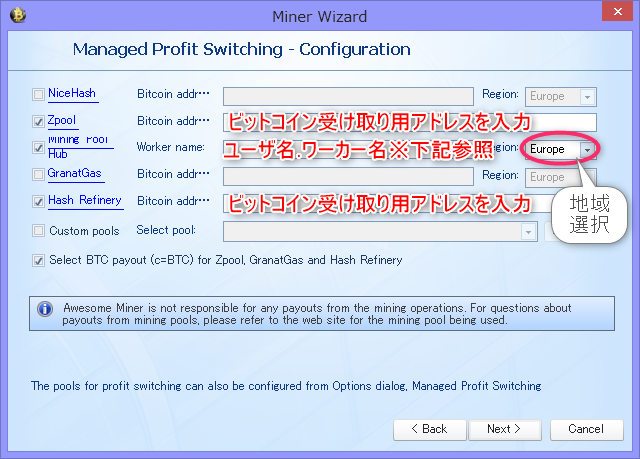This screenshot has height=459, width=640.
Task: Click the 'Worker name:' label
Action: click(171, 147)
